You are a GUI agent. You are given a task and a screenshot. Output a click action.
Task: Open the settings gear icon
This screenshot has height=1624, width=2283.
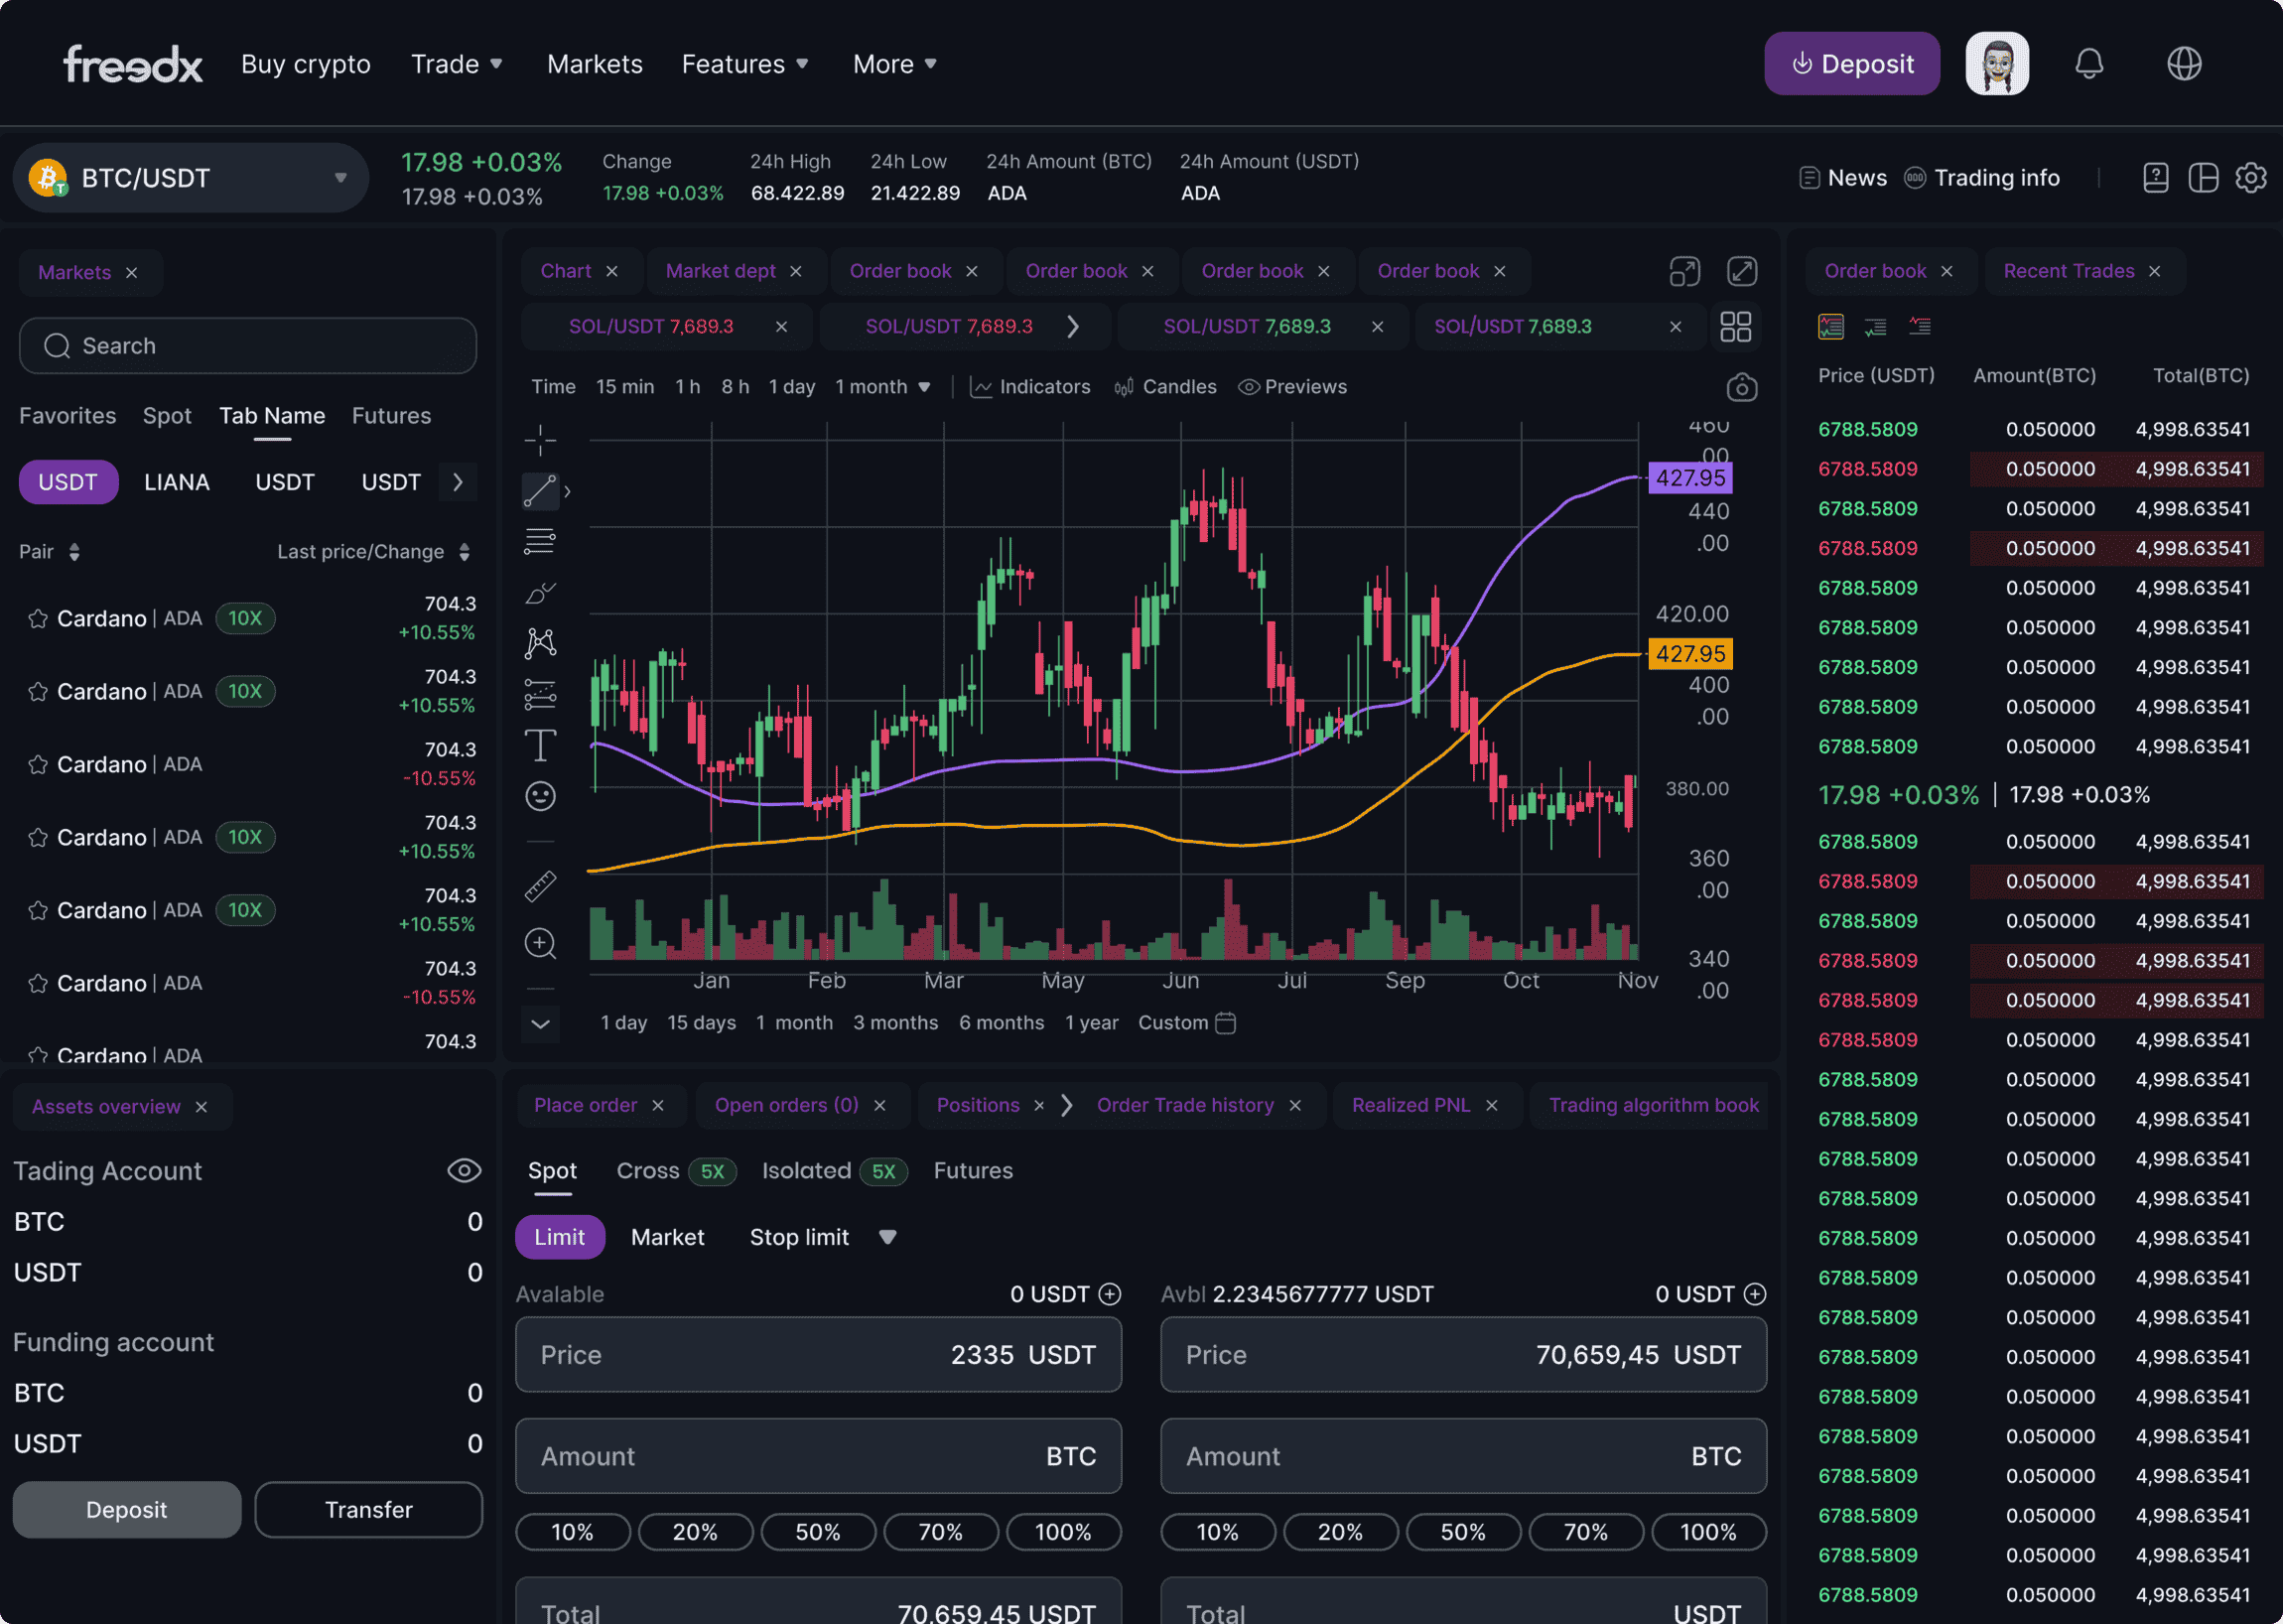[x=2251, y=178]
